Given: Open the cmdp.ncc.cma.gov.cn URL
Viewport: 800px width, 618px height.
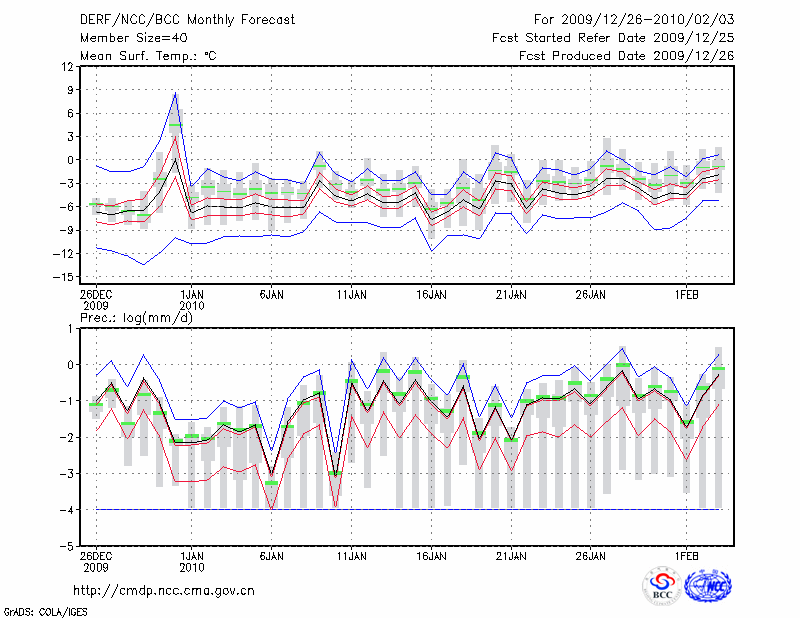Looking at the screenshot, I should (164, 590).
